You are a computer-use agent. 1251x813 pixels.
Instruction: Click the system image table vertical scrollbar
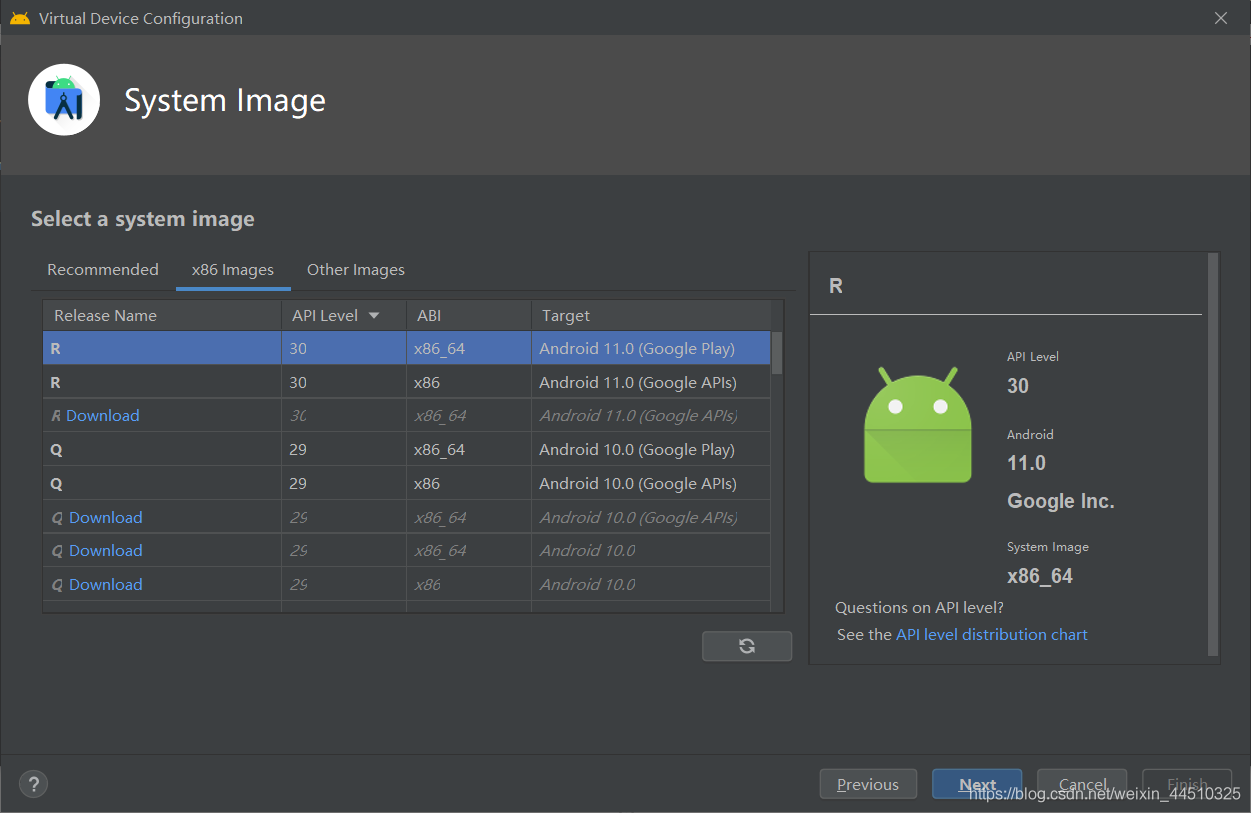tap(777, 352)
